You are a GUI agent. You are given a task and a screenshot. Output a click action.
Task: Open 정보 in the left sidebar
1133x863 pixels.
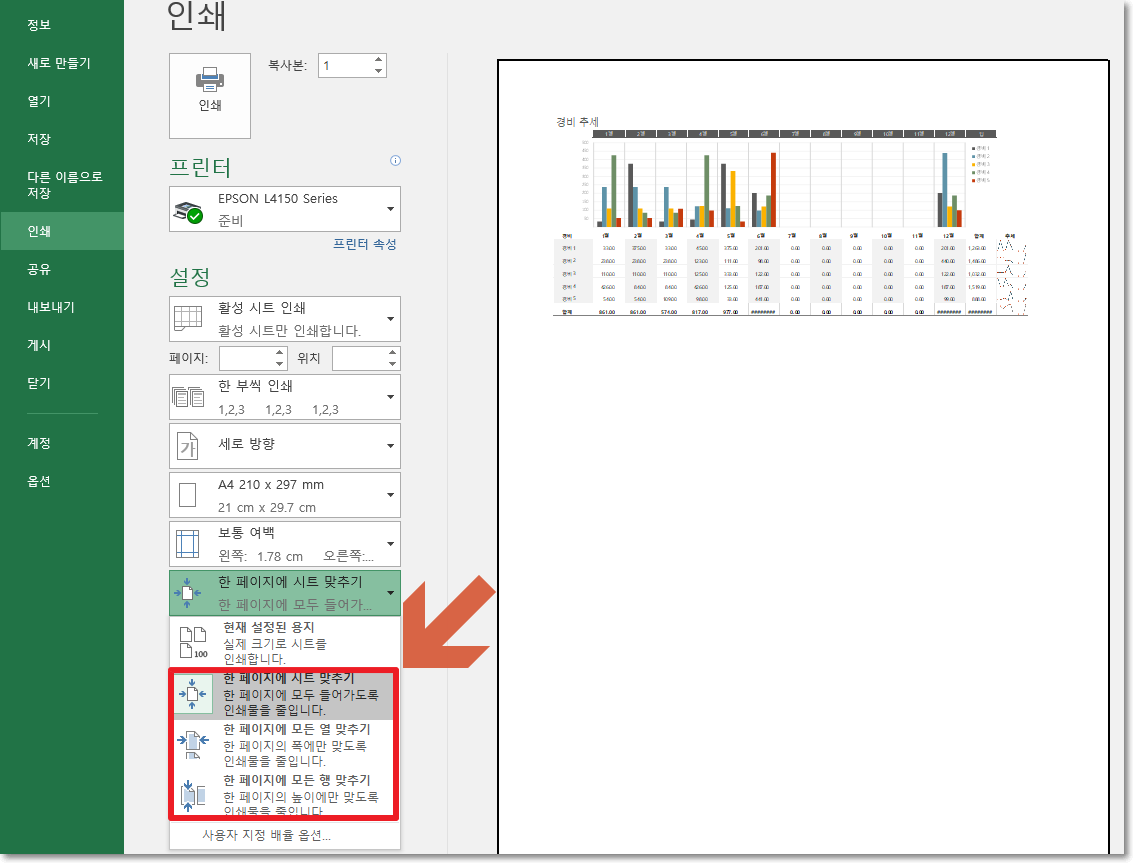point(40,24)
